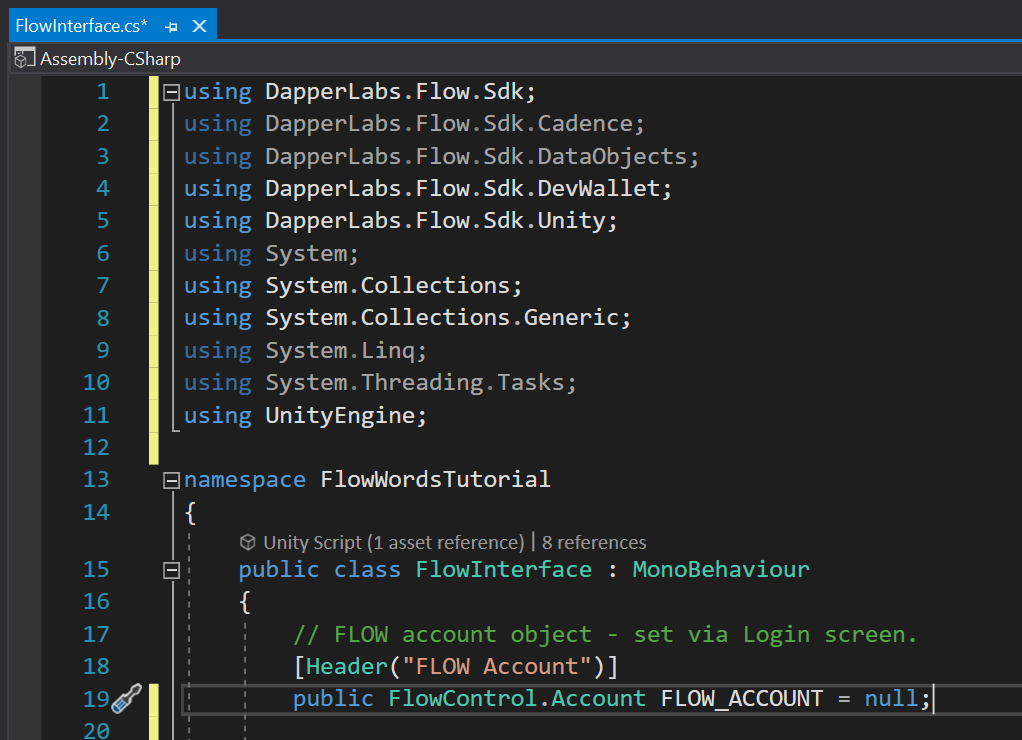Place cursor on FLOW_ACCOUNT variable name
This screenshot has width=1022, height=740.
click(742, 698)
